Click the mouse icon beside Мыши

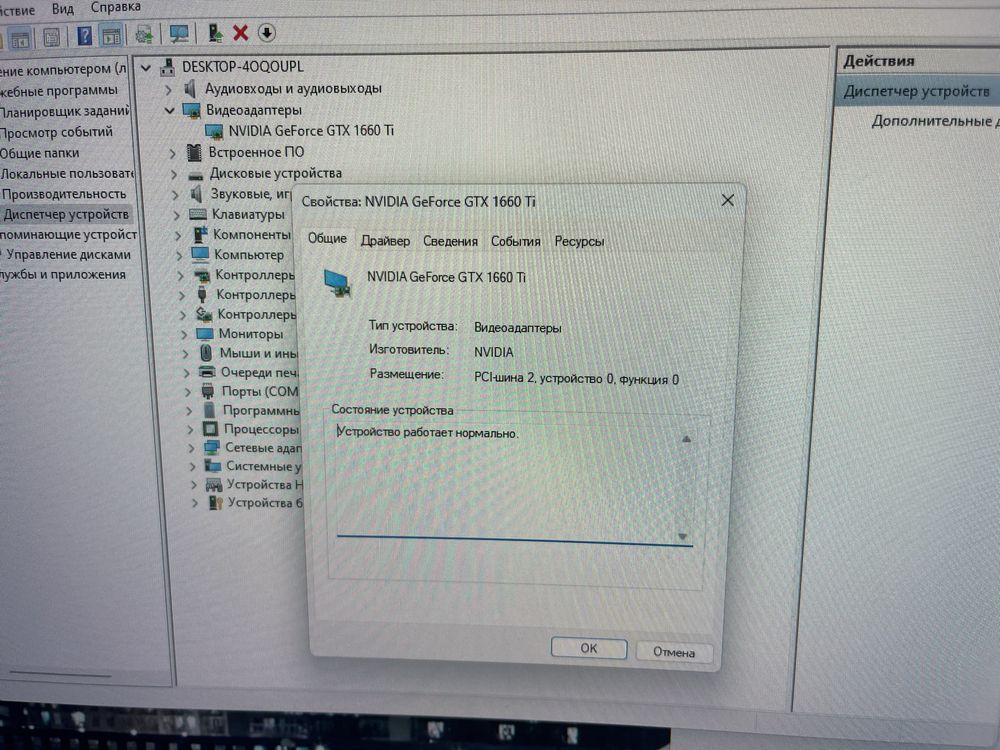[206, 353]
